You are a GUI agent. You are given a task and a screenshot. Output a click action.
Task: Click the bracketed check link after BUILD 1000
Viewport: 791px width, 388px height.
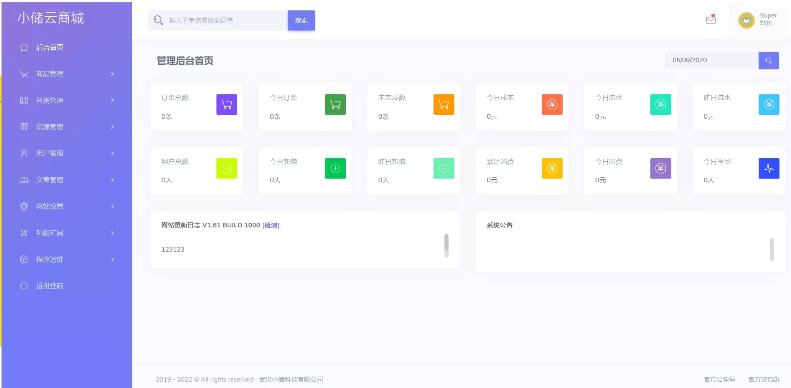271,225
